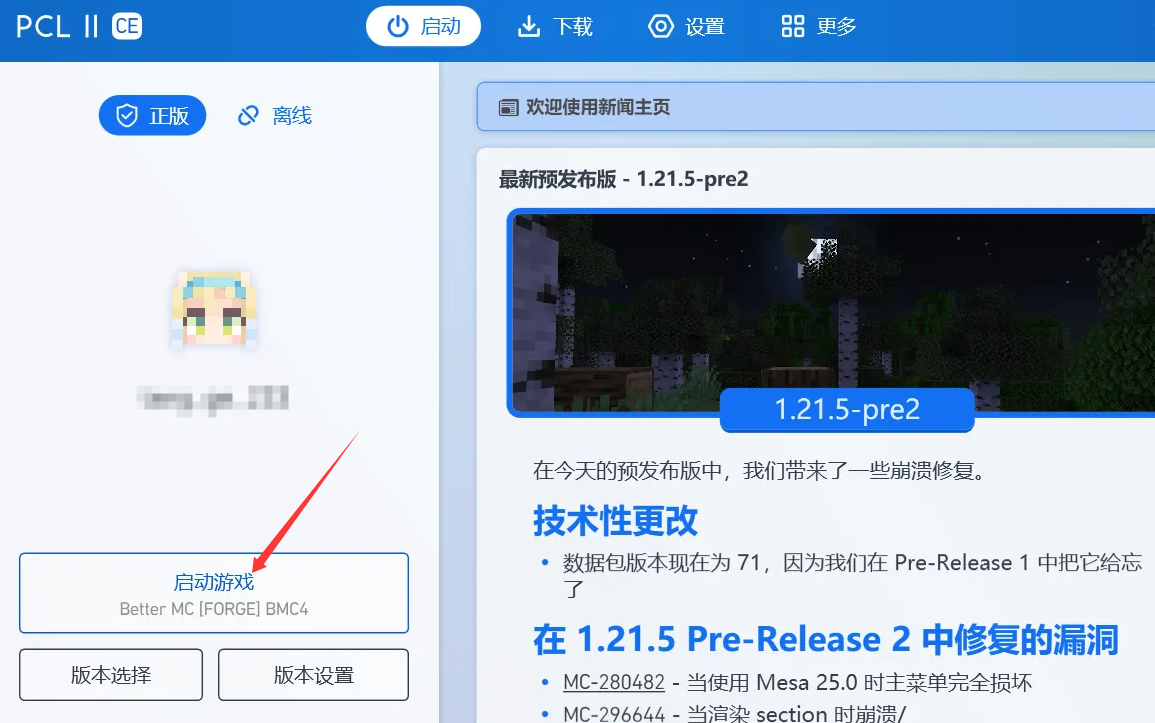The image size is (1155, 723).
Task: Click the chain link icon beside 离线
Action: coord(248,116)
